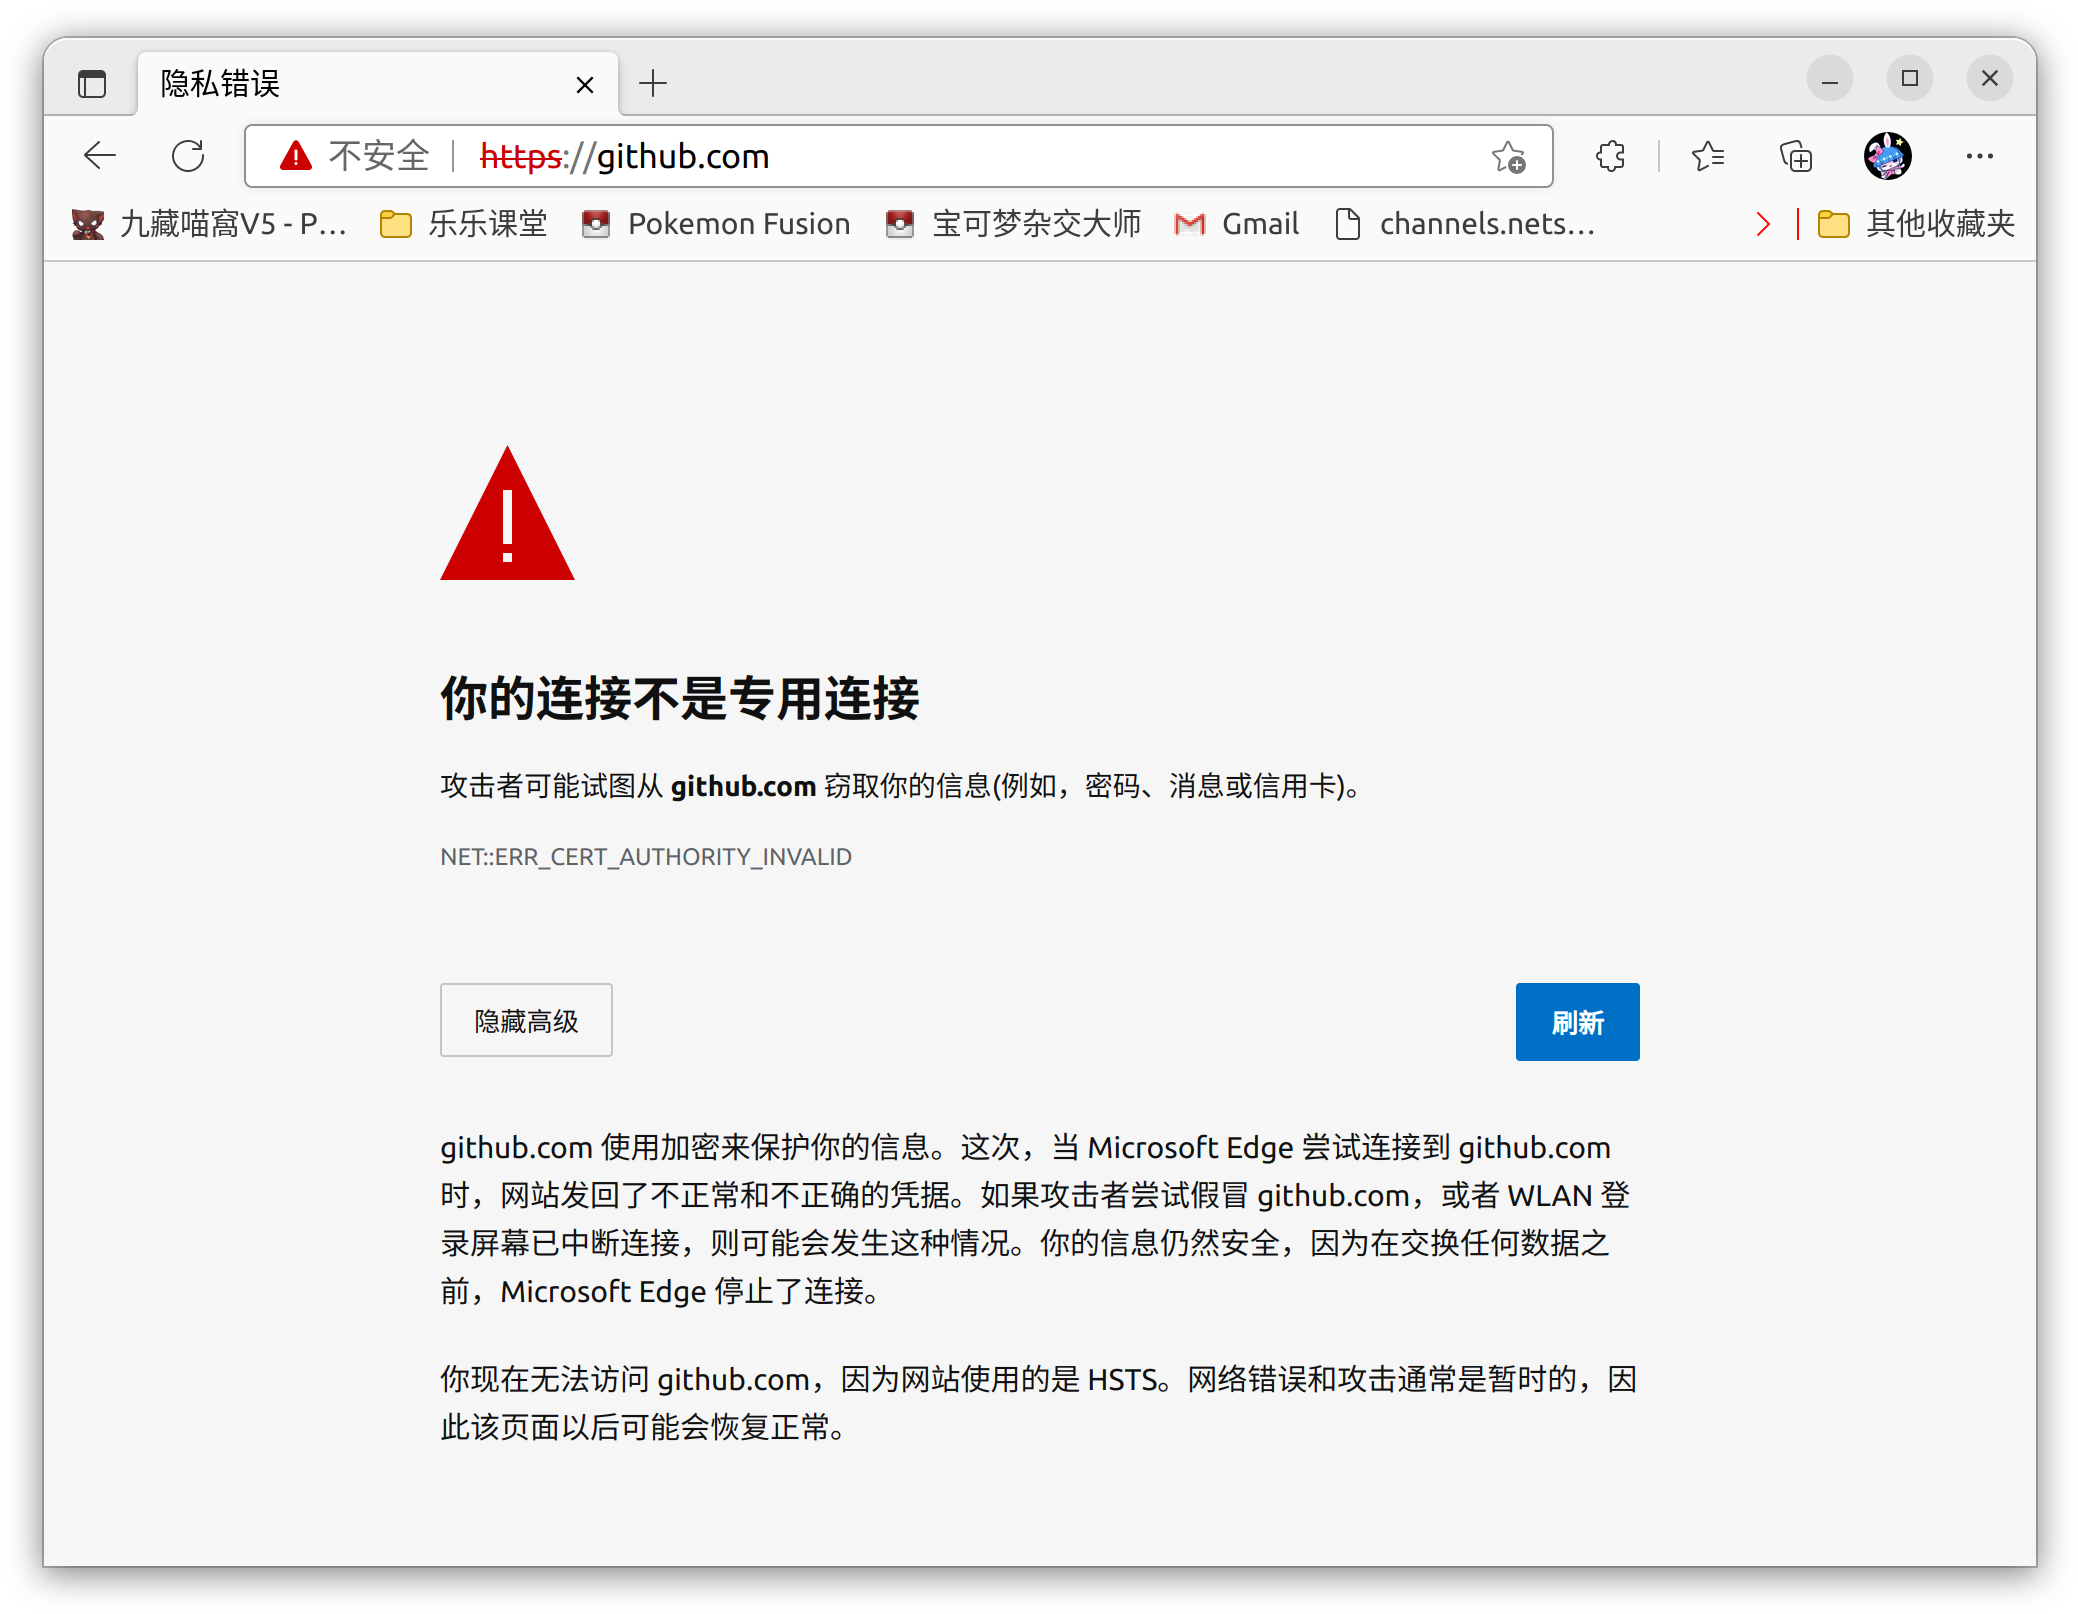2078x1614 pixels.
Task: Open the vertical tabs layout icon
Action: coord(91,84)
